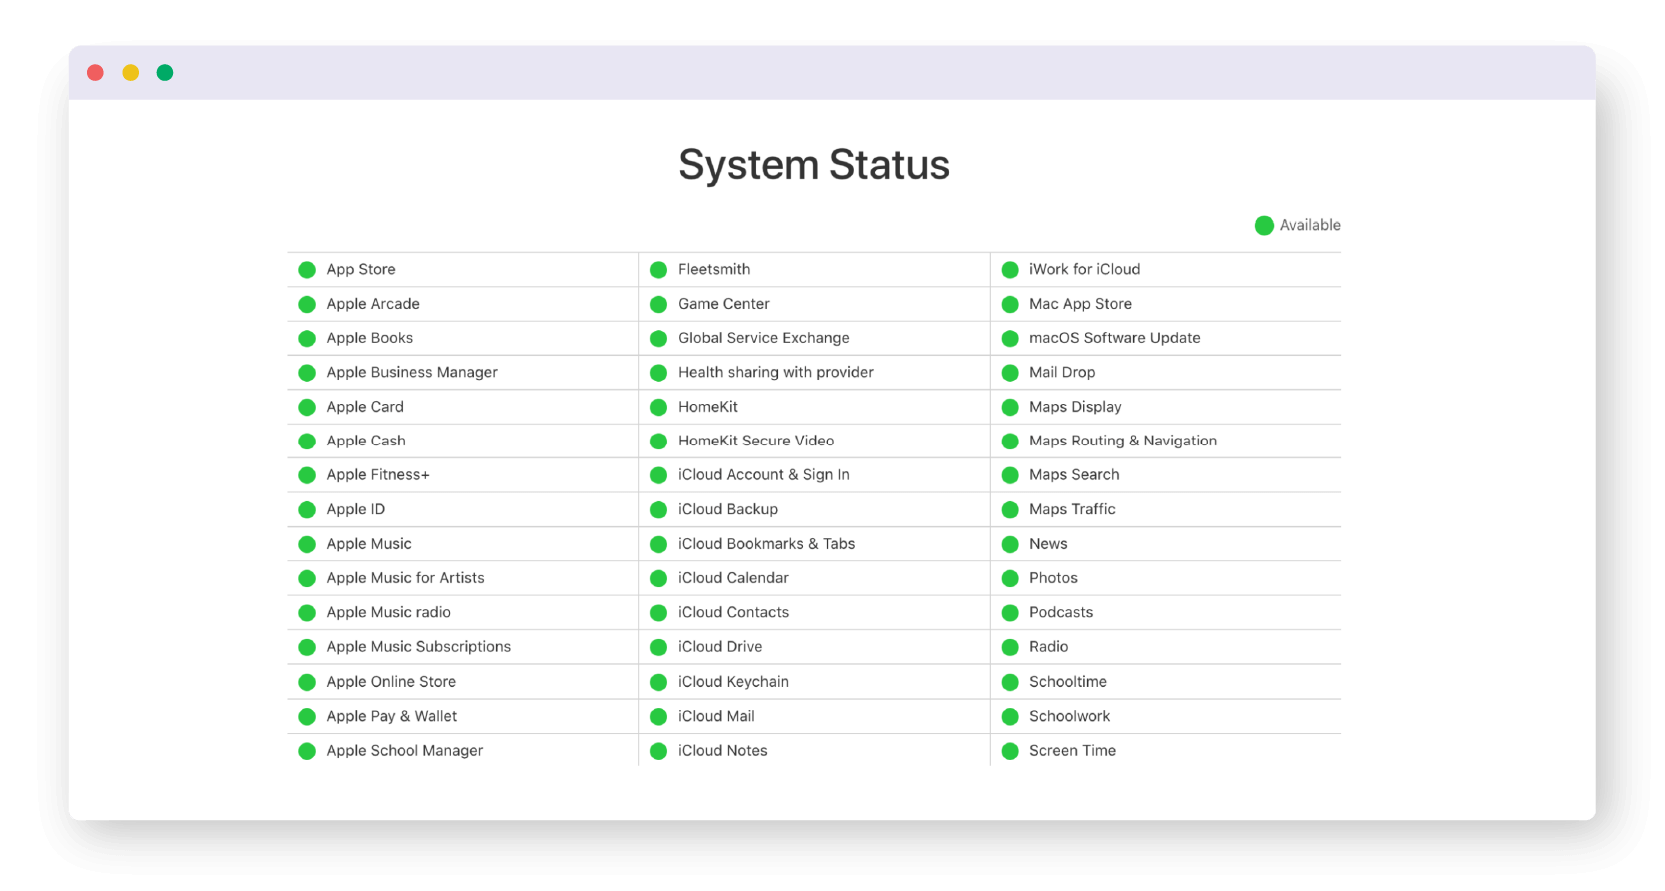Screen dimensions: 1665x891
Task: Close the window with the red button
Action: (x=96, y=72)
